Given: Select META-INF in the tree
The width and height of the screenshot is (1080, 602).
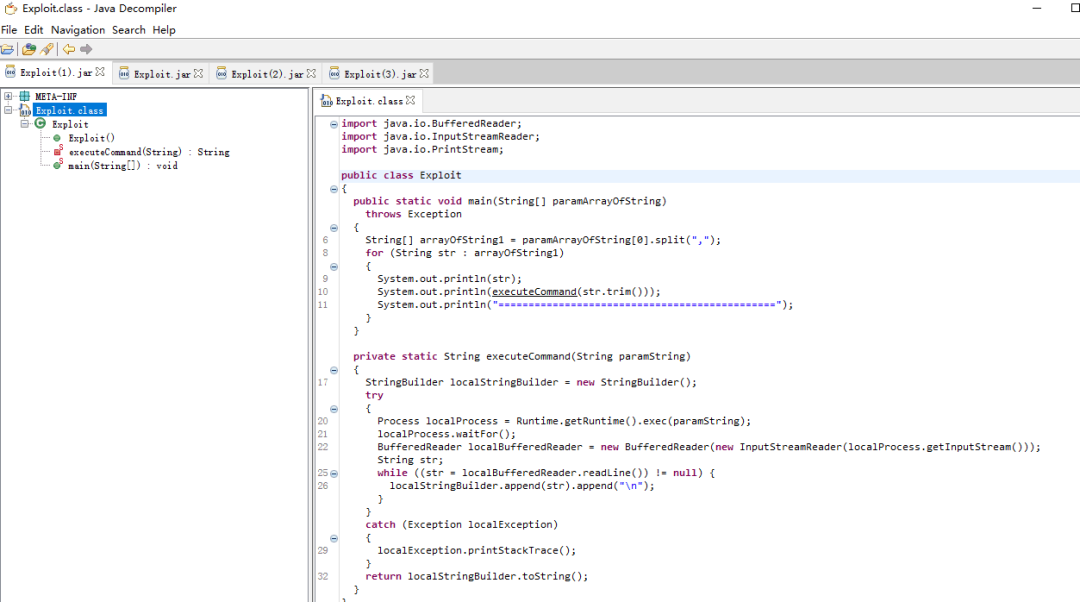Looking at the screenshot, I should click(x=56, y=96).
